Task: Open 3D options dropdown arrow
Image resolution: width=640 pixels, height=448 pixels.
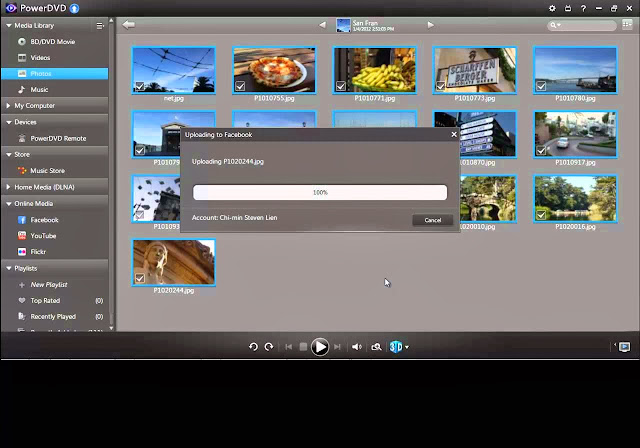Action: (x=407, y=347)
